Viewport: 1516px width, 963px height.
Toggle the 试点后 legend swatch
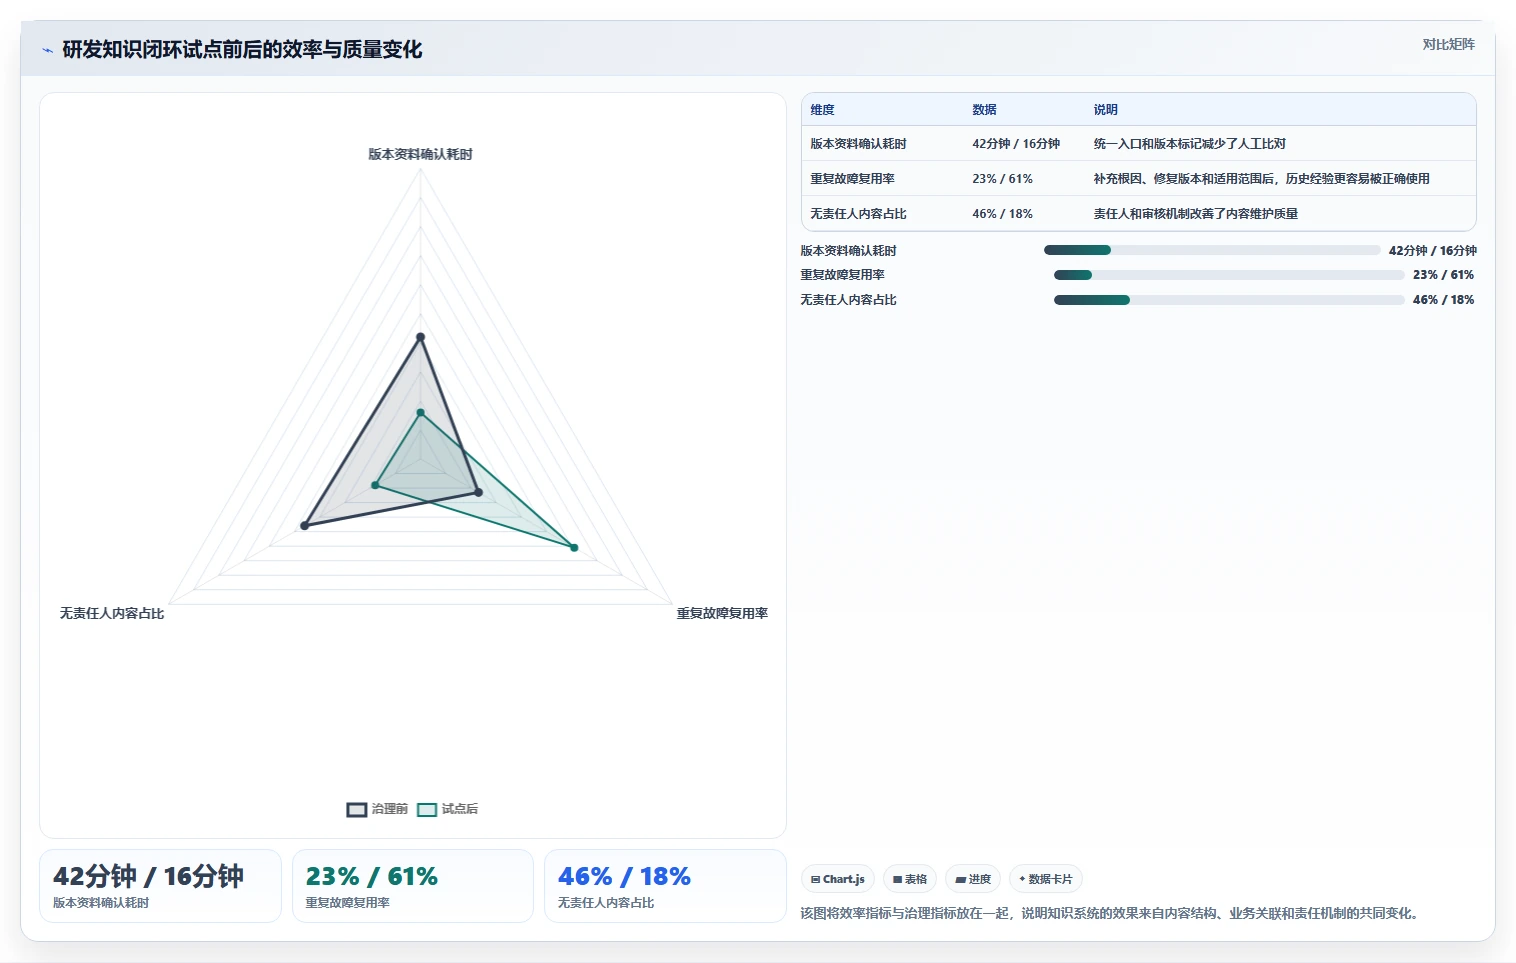point(427,809)
